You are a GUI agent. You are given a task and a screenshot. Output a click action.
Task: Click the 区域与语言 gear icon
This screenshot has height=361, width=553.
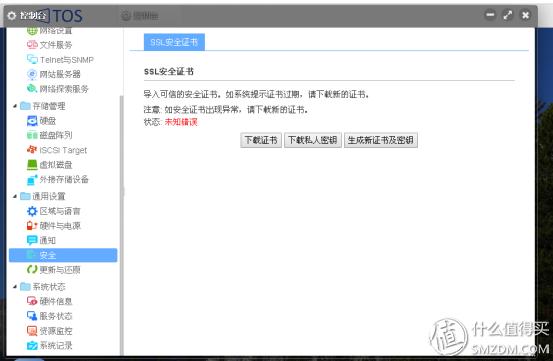tap(32, 211)
